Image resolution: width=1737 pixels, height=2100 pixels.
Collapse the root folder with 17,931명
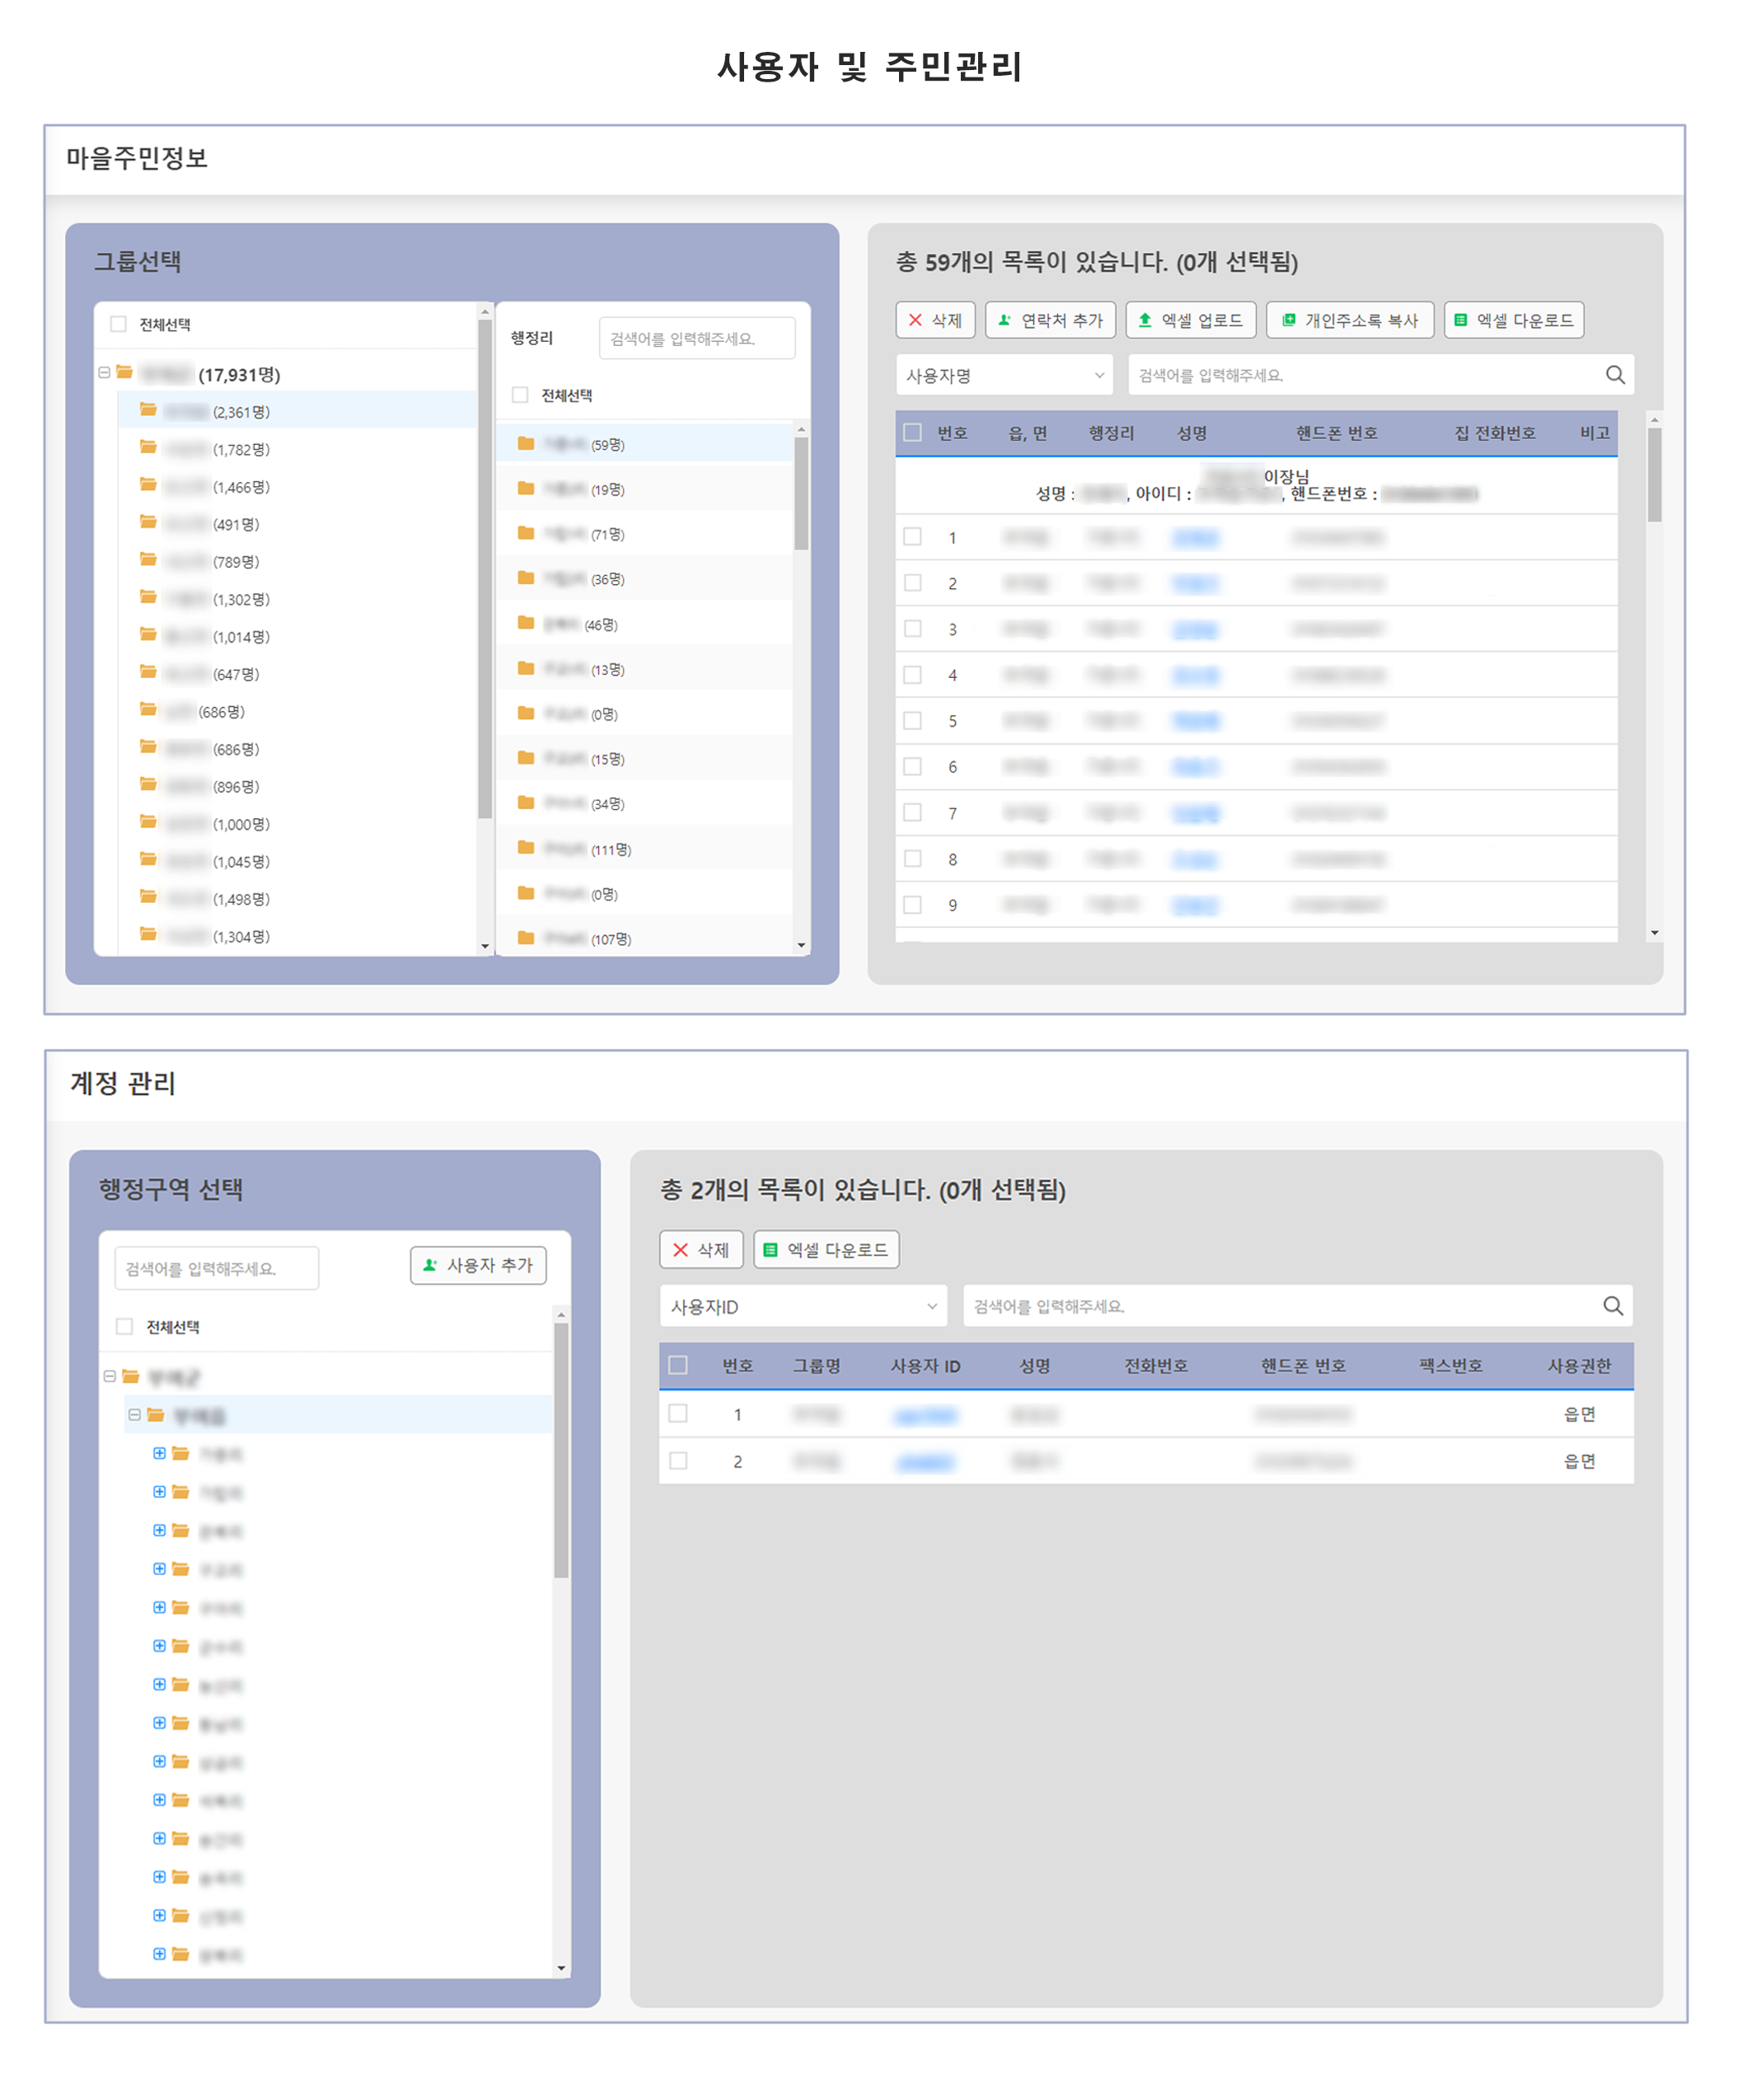104,373
